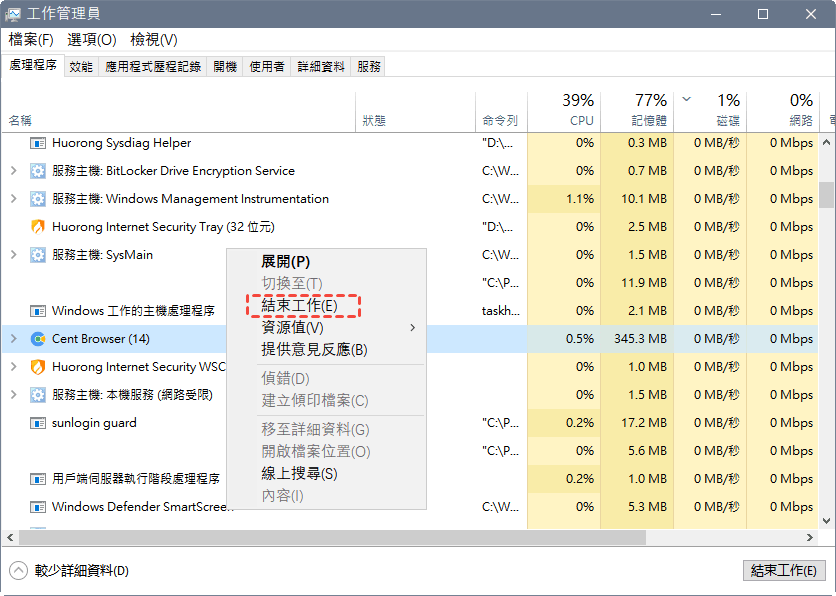Click the 較少詳細資料(D) link
Screen dimensions: 836x596
82,571
